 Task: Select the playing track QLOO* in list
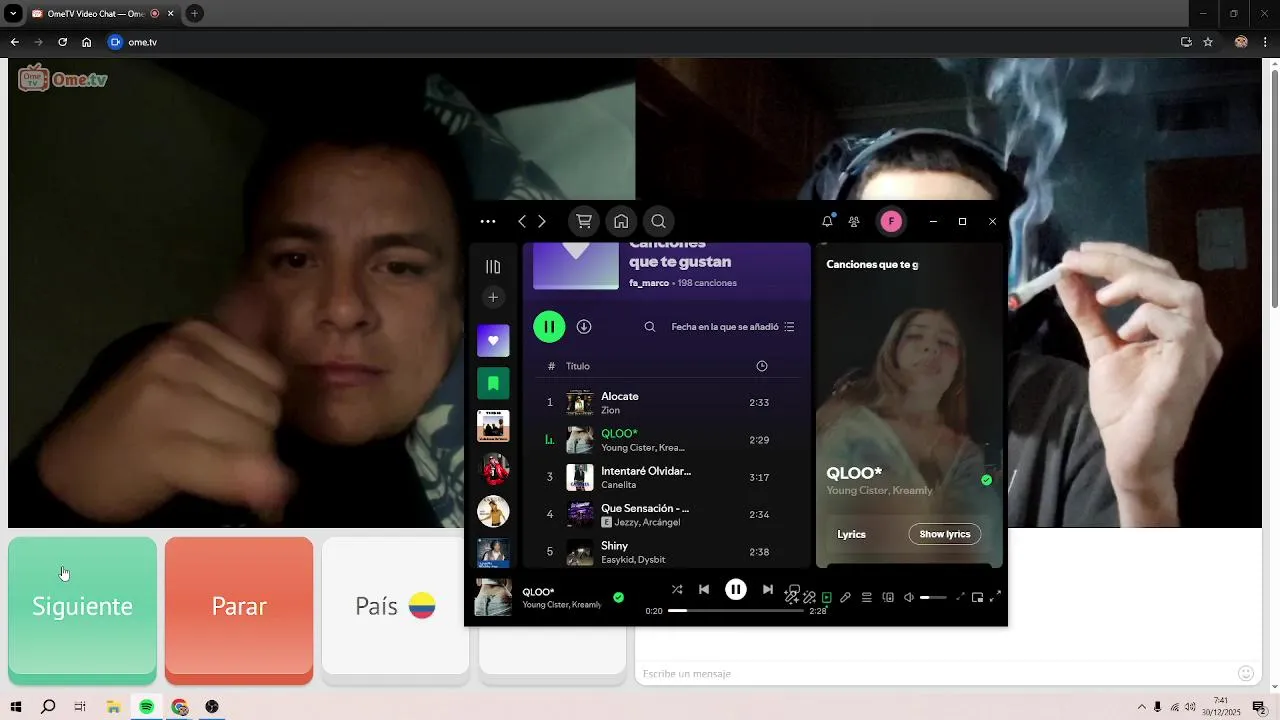[x=667, y=440]
